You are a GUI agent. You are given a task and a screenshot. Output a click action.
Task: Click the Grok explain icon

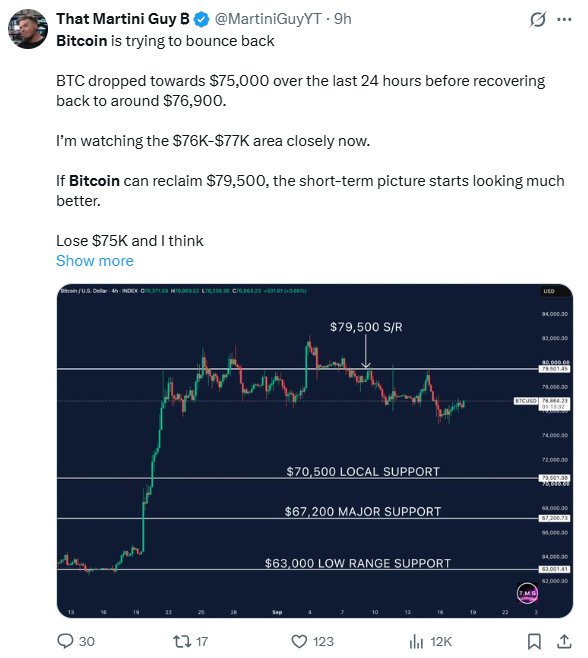538,19
